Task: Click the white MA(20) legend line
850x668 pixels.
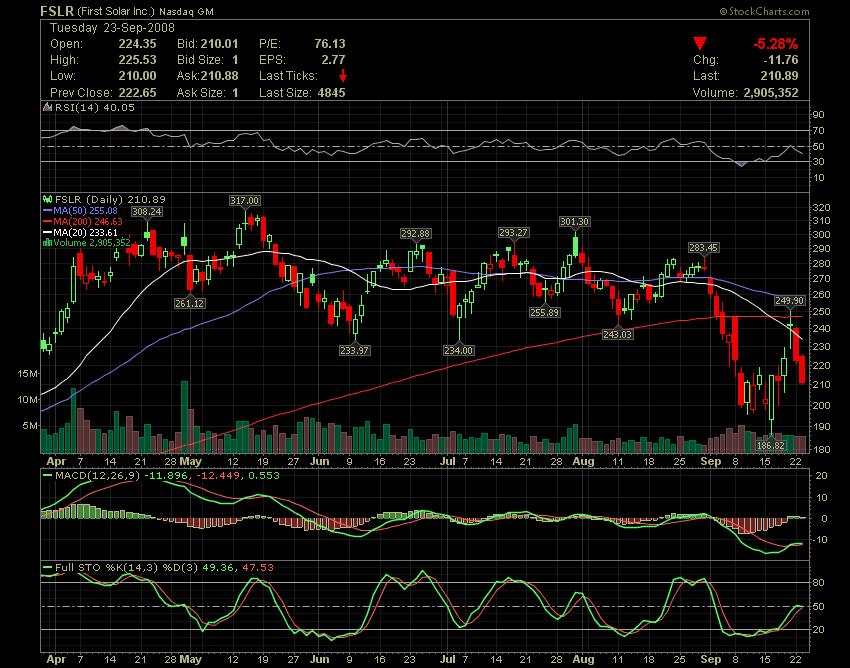Action: (48, 232)
